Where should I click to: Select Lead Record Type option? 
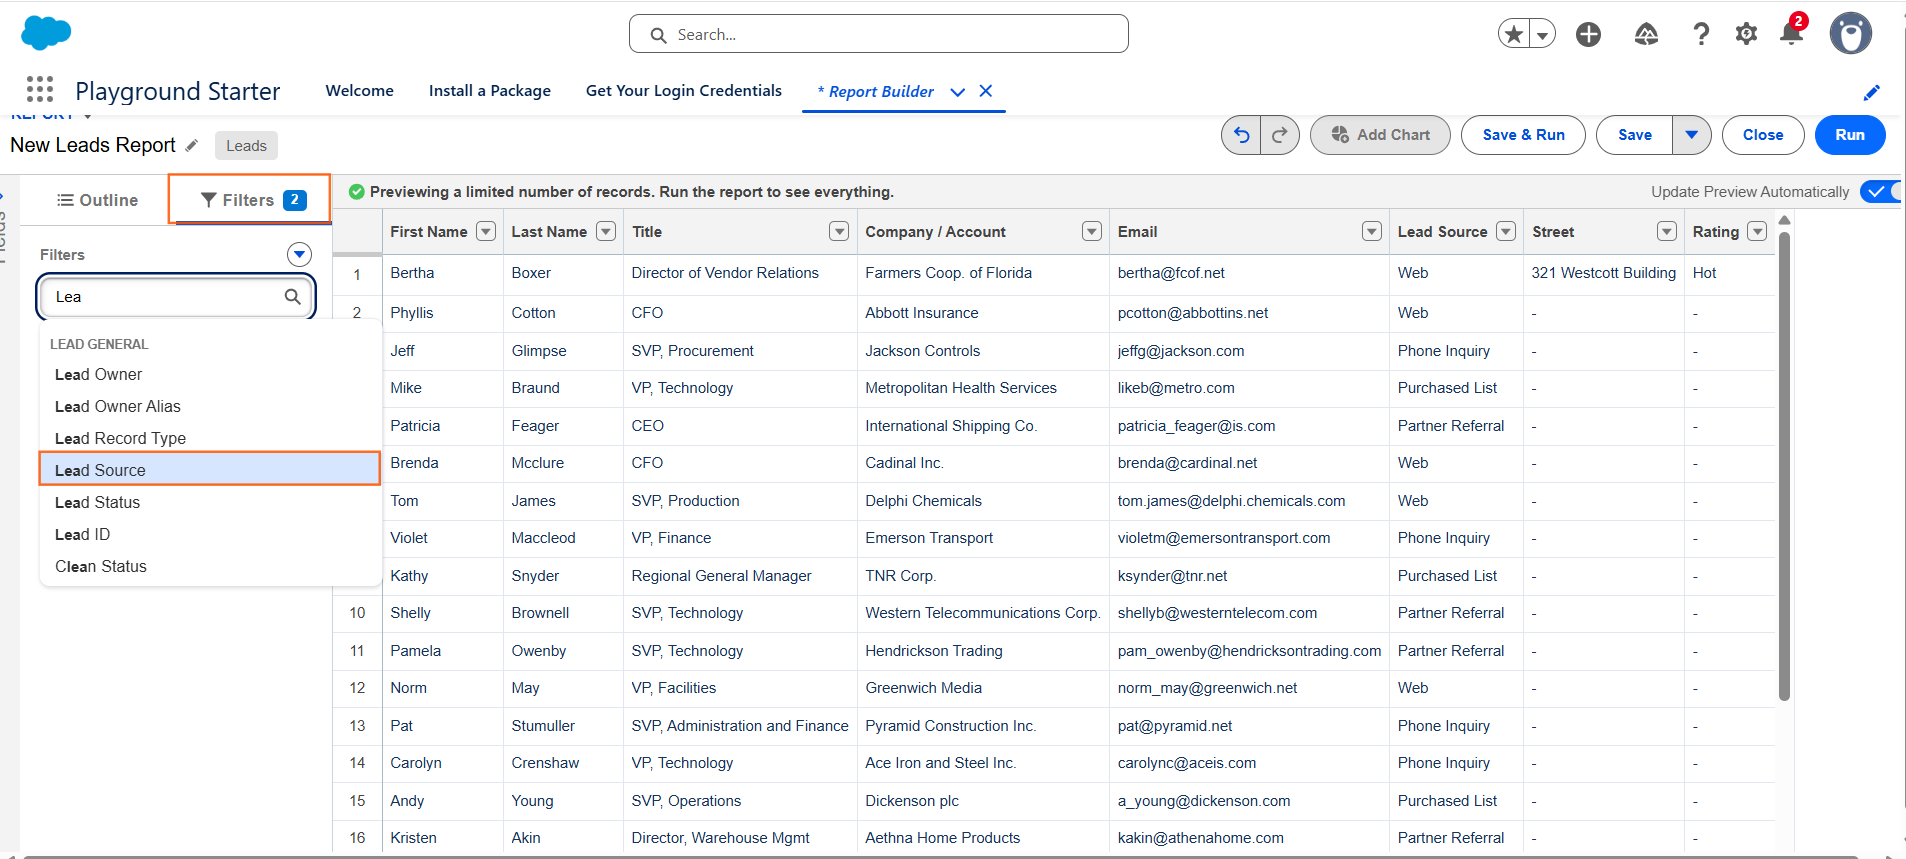[210, 439]
